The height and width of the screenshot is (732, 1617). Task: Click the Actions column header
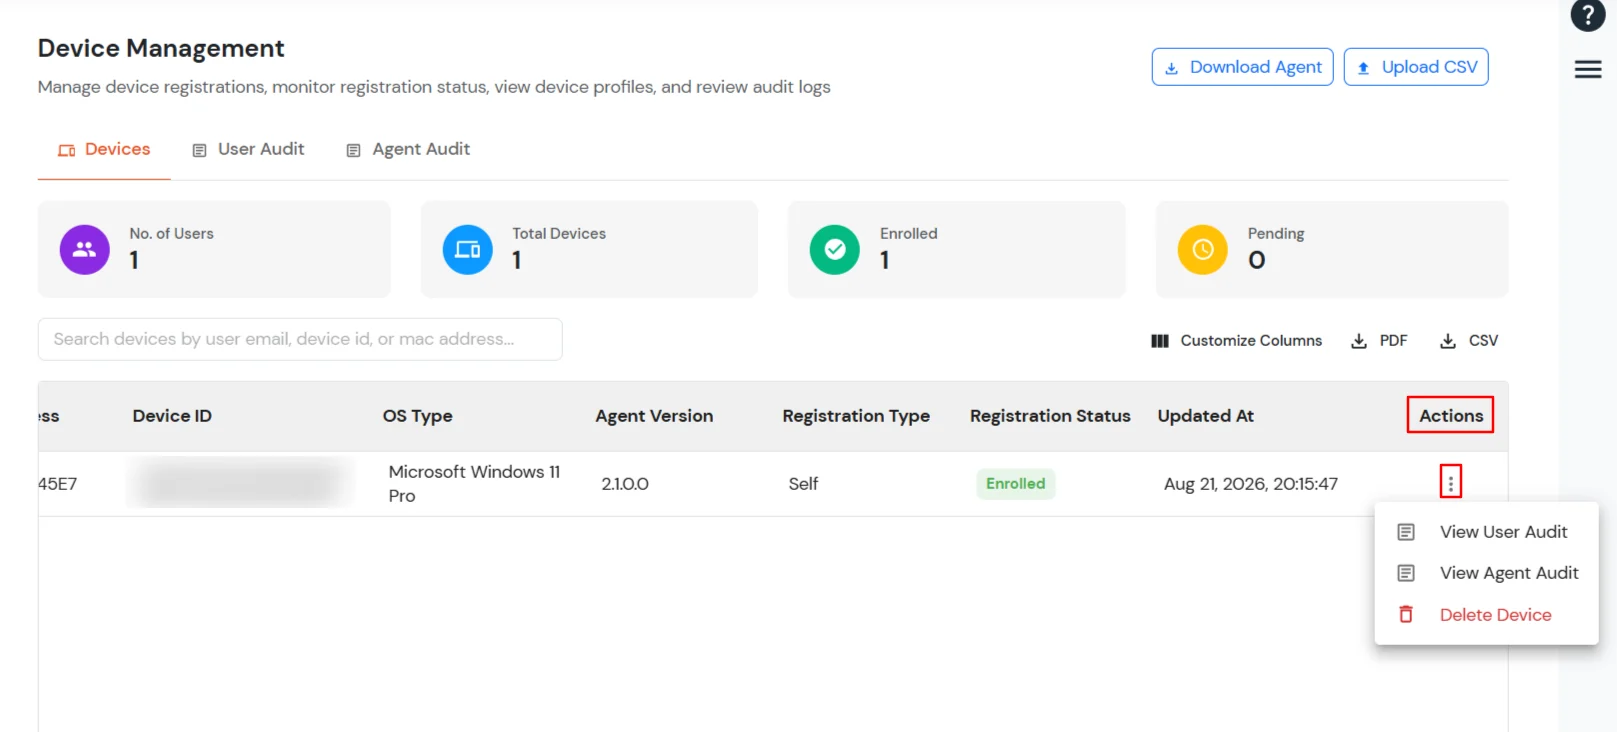pos(1451,415)
